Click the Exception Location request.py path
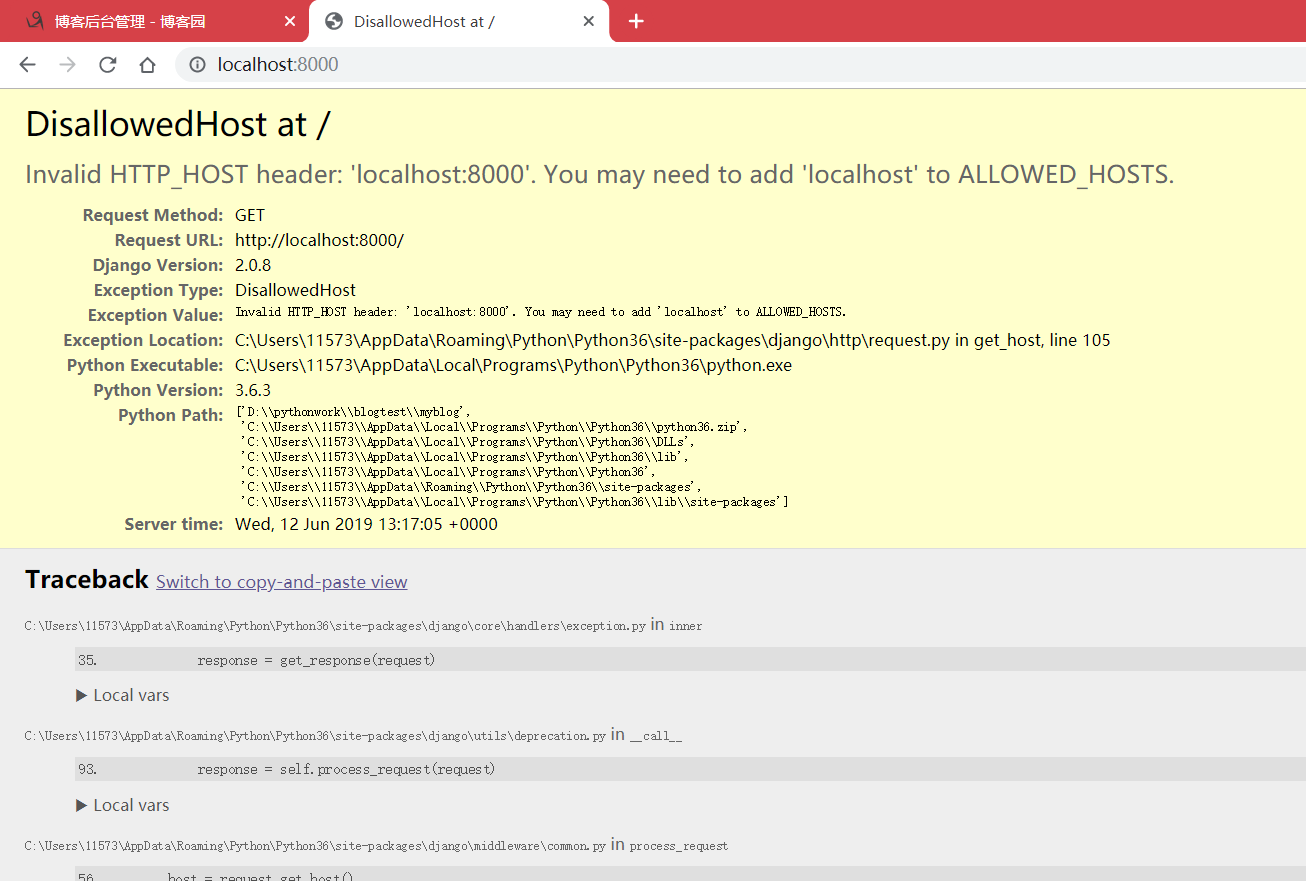1306x881 pixels. coord(673,340)
